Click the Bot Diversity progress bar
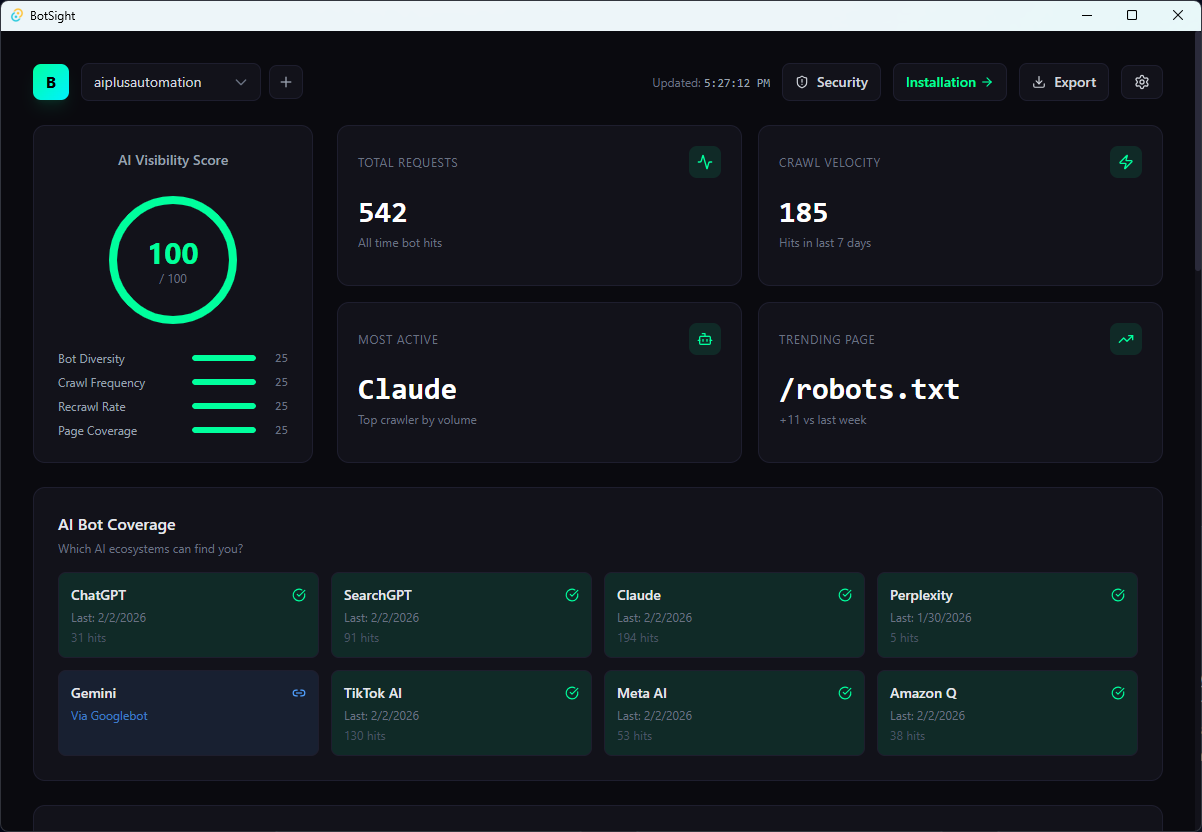This screenshot has height=832, width=1202. 223,358
